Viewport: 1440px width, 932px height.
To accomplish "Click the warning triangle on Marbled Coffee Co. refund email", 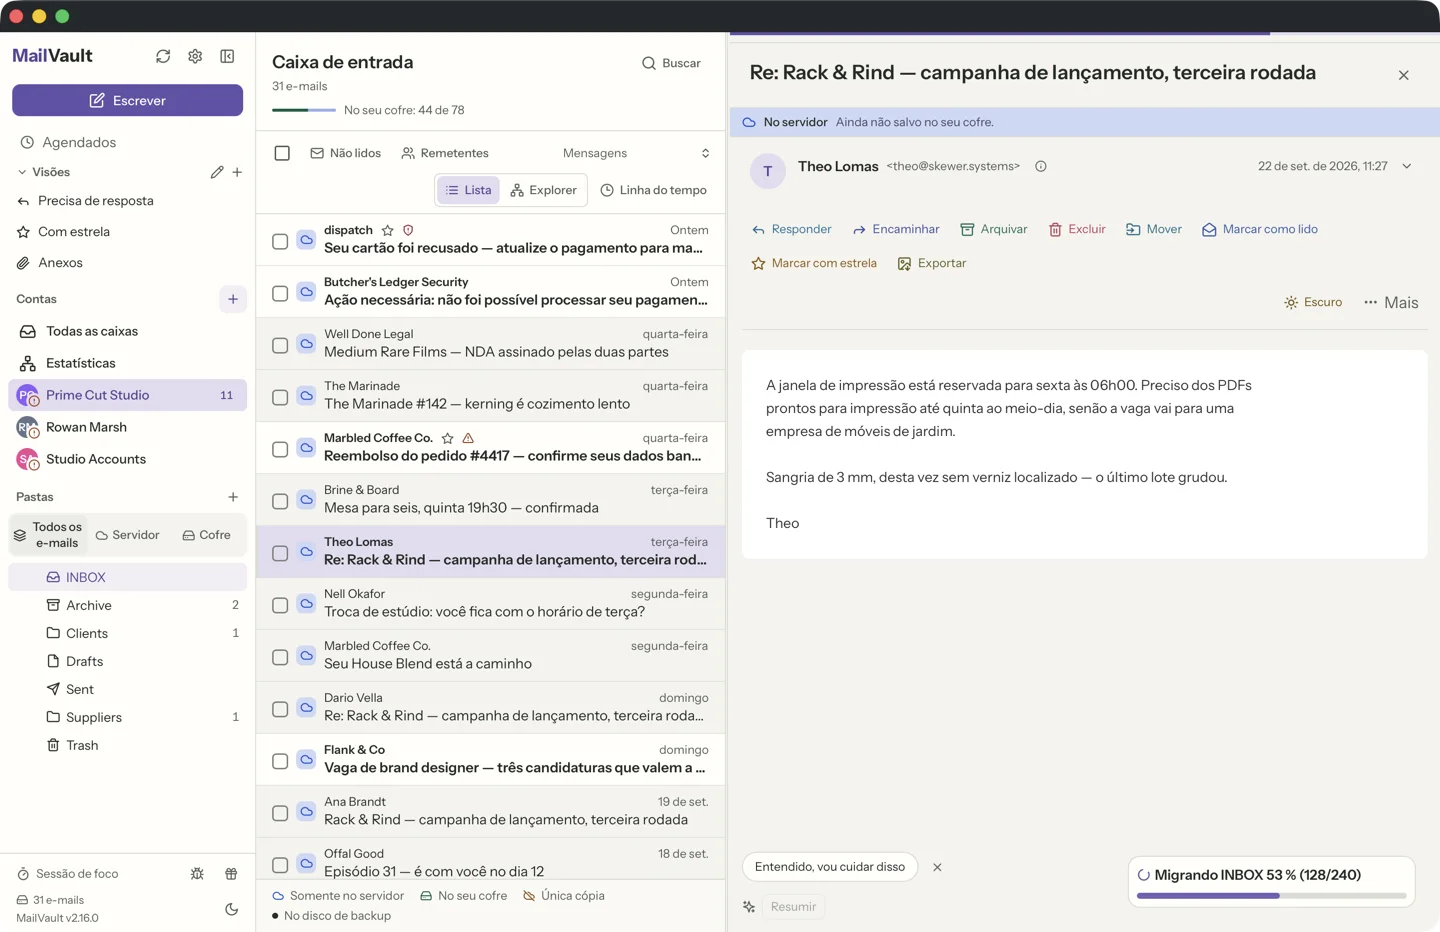I will pyautogui.click(x=468, y=438).
